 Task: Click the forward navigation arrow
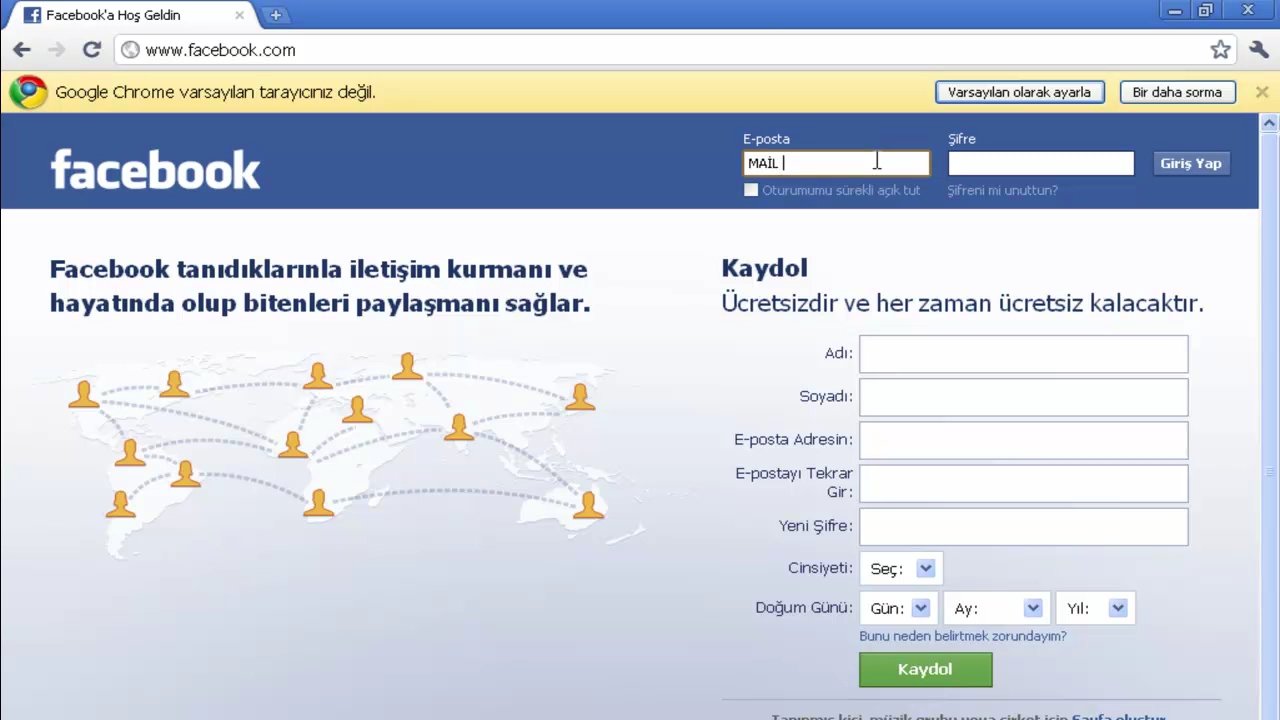[56, 50]
